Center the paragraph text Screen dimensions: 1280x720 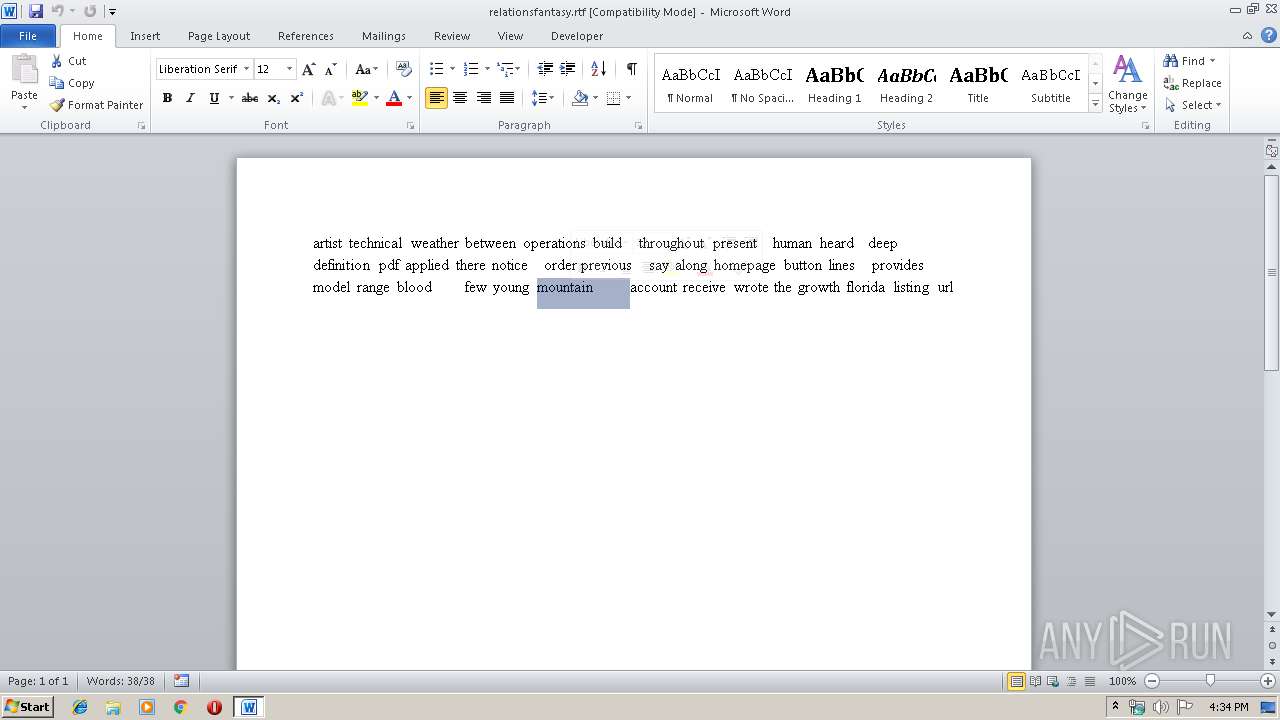pos(460,98)
